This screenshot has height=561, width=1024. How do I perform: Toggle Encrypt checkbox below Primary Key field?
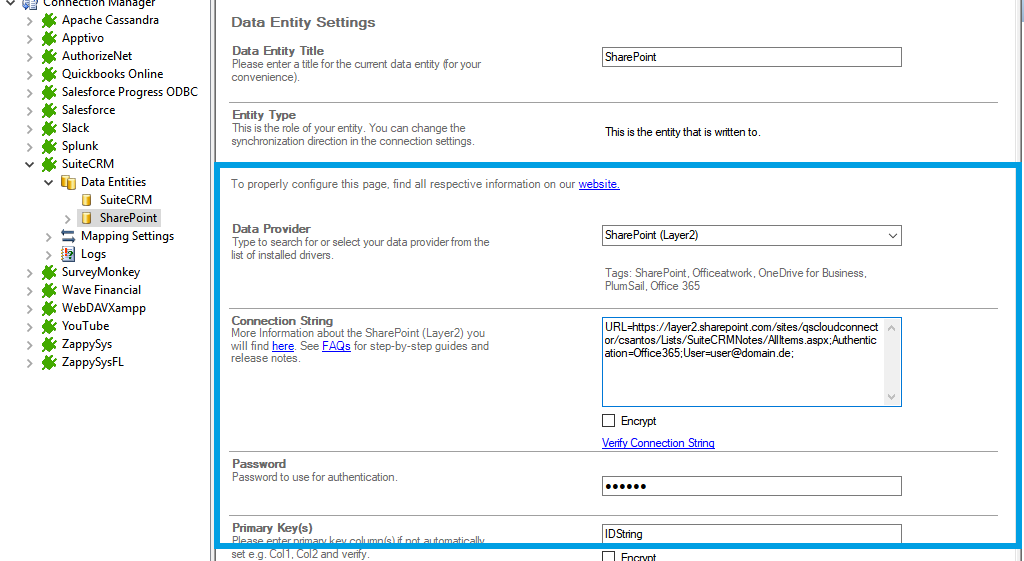tap(609, 556)
